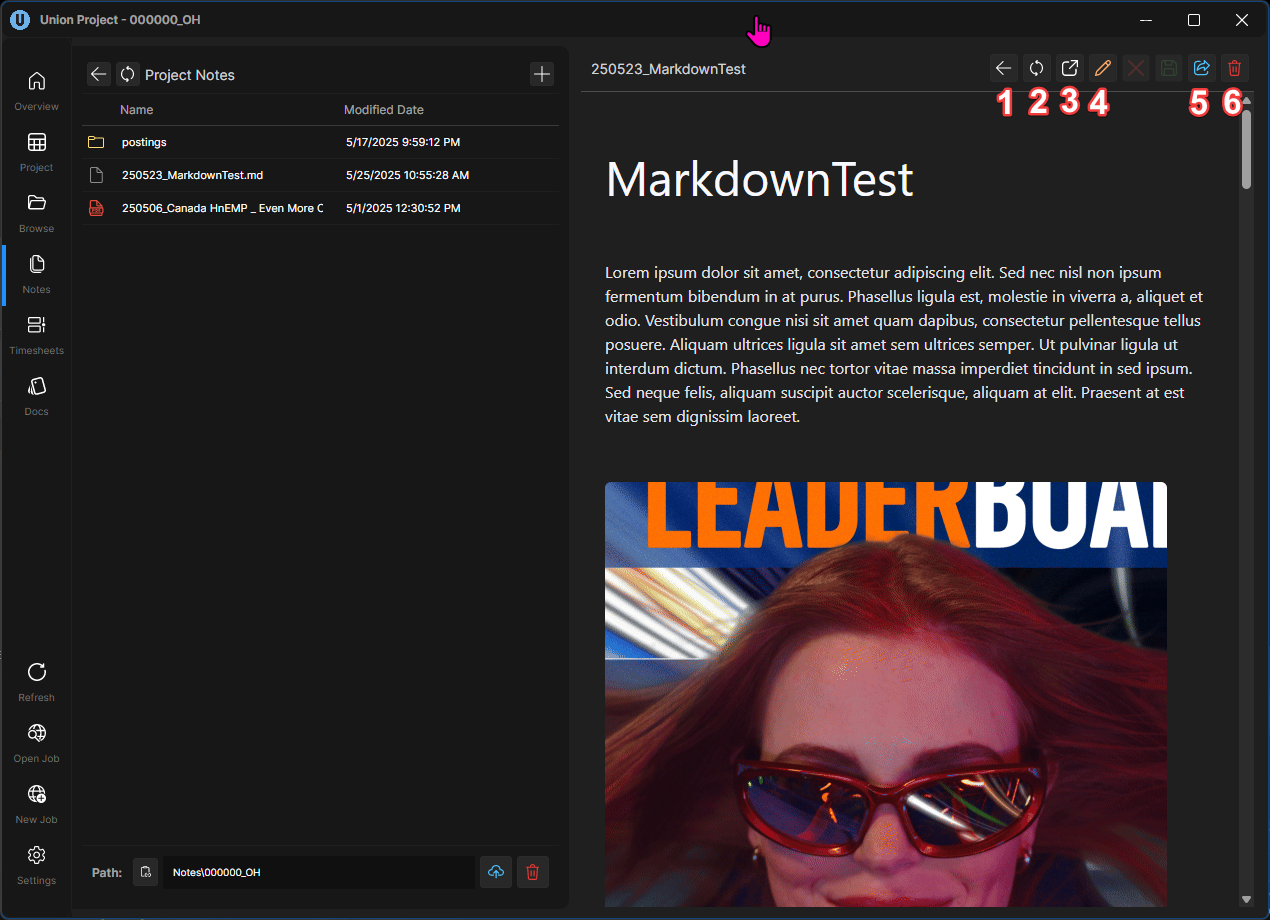1270x920 pixels.
Task: Close the Union Project window
Action: coord(1242,20)
